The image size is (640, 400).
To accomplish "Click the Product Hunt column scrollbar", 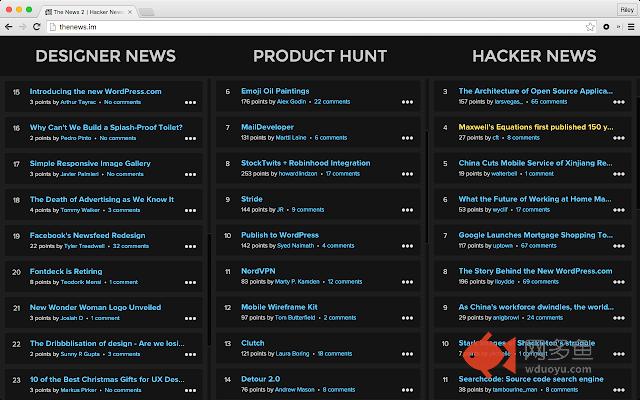I will point(426,187).
